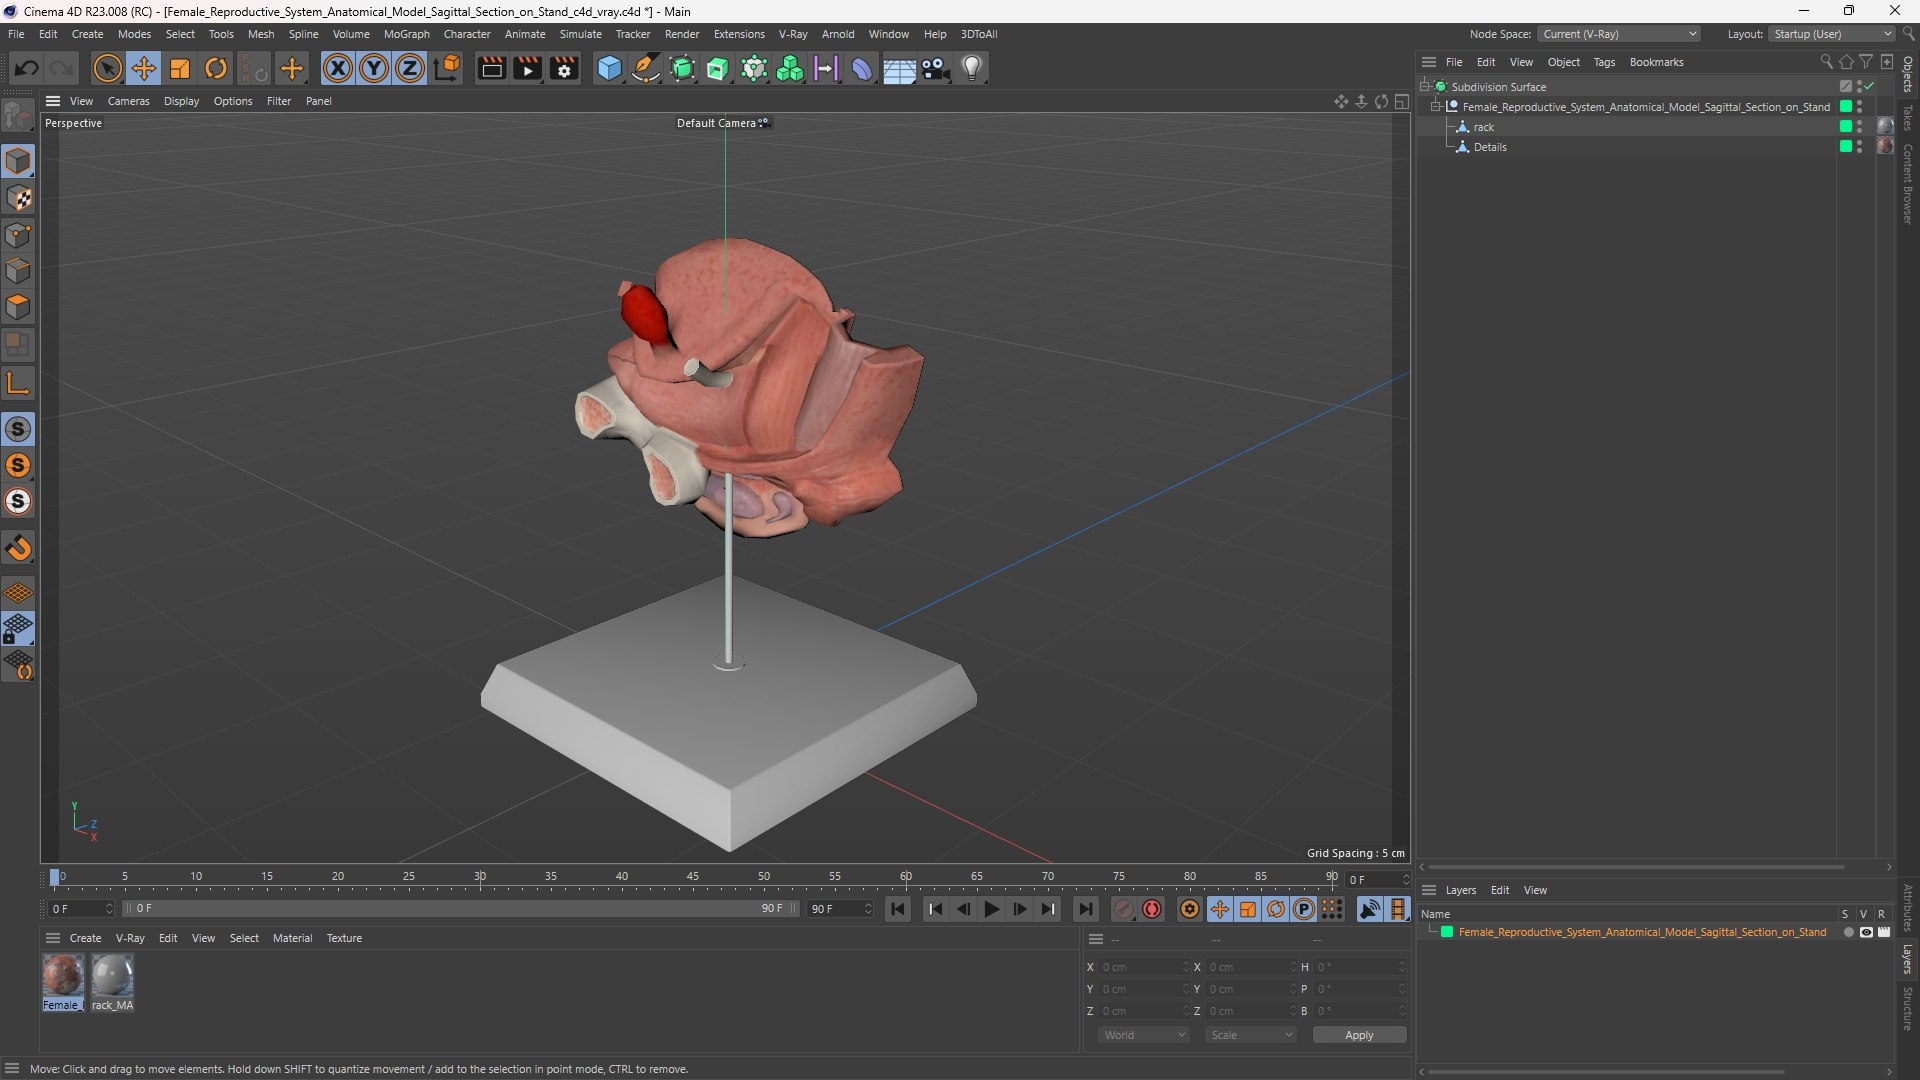The image size is (1920, 1080).
Task: Open the Spline Pen tool
Action: [x=646, y=68]
